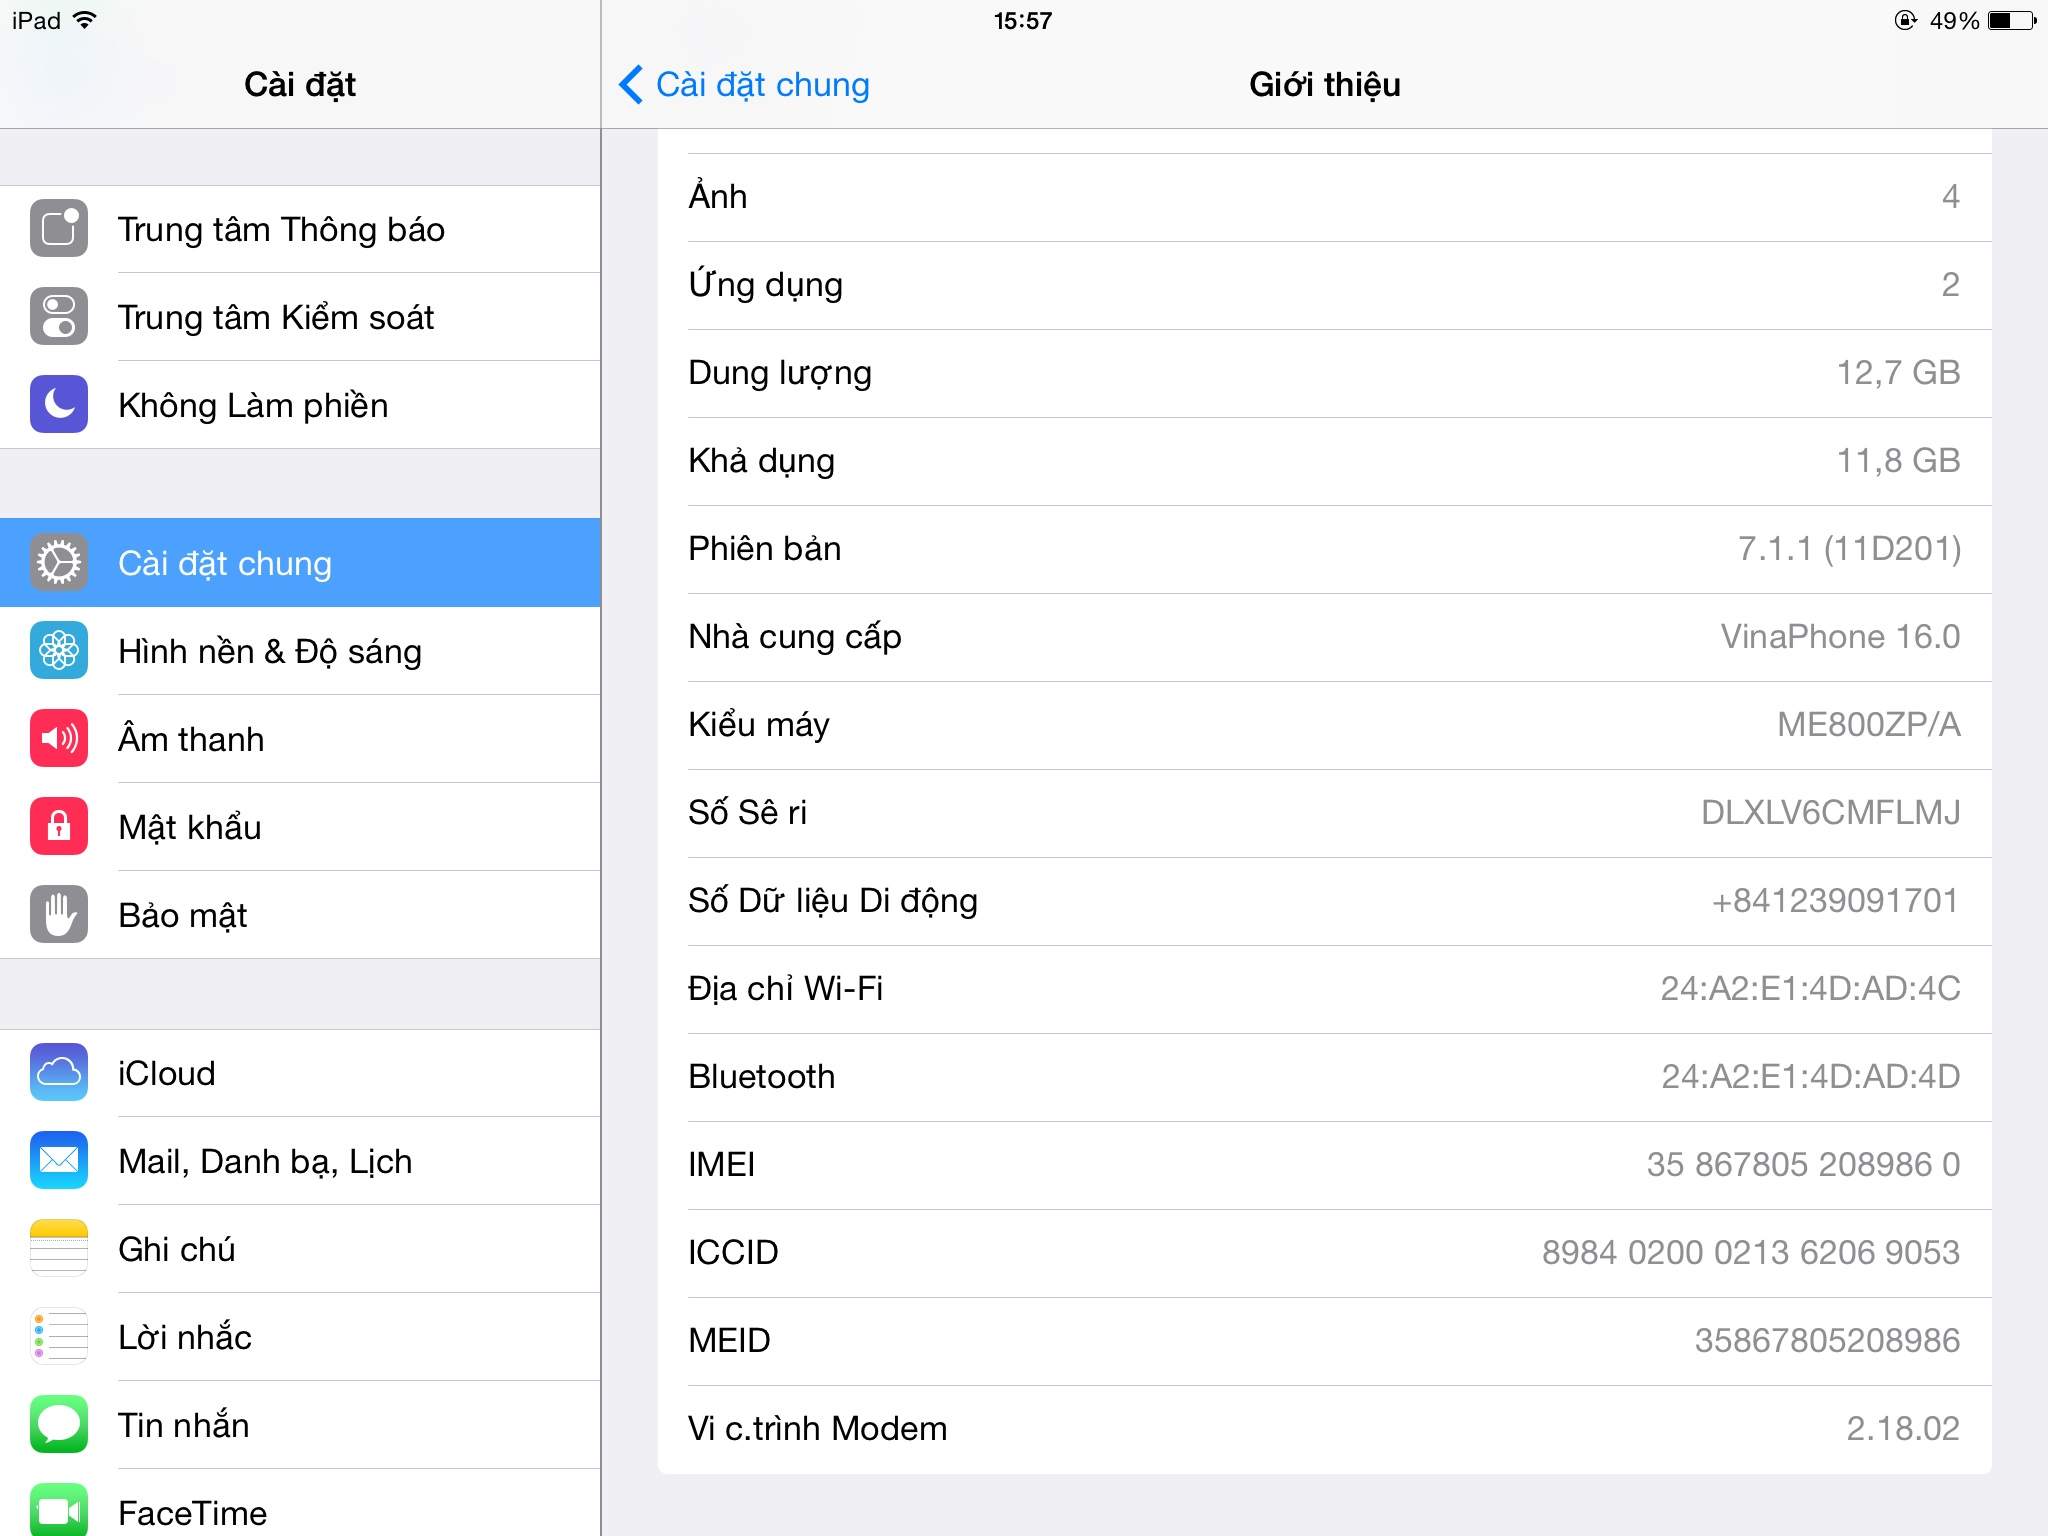Viewport: 2048px width, 1536px height.
Task: Tap the Wi-Fi status icon
Action: tap(86, 20)
